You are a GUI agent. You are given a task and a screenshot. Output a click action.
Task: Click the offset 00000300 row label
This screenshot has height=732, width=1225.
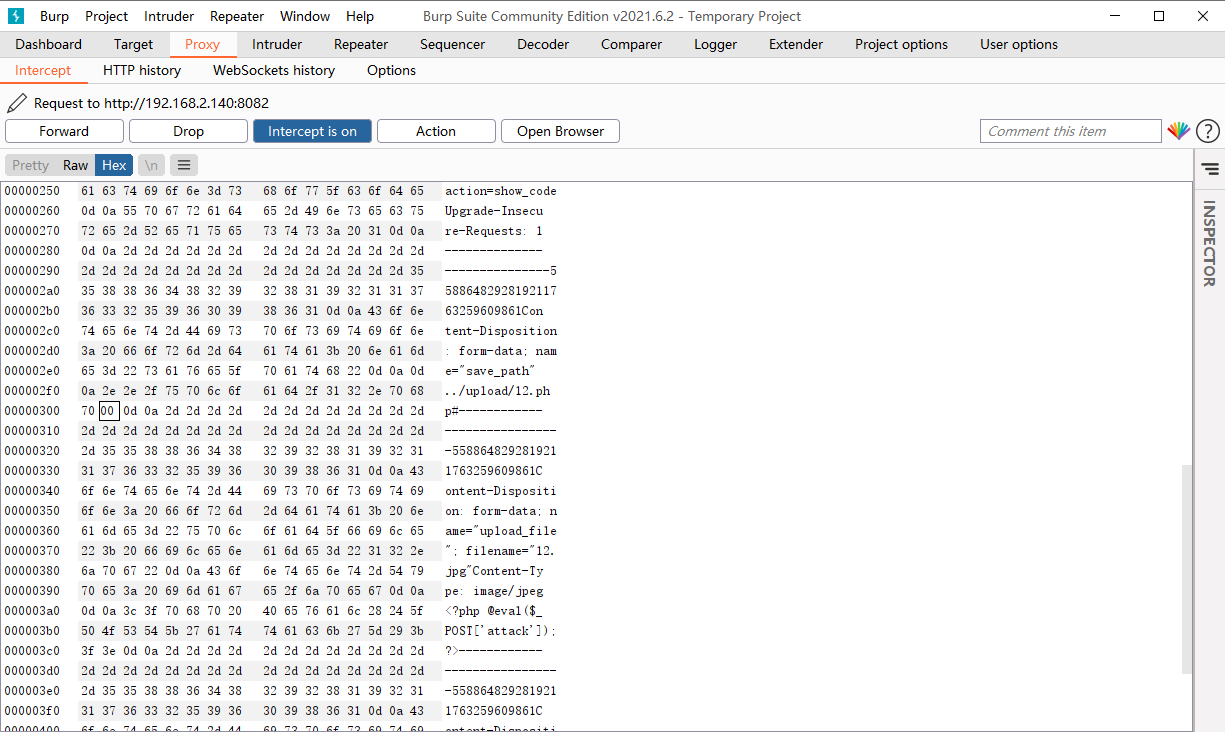32,410
